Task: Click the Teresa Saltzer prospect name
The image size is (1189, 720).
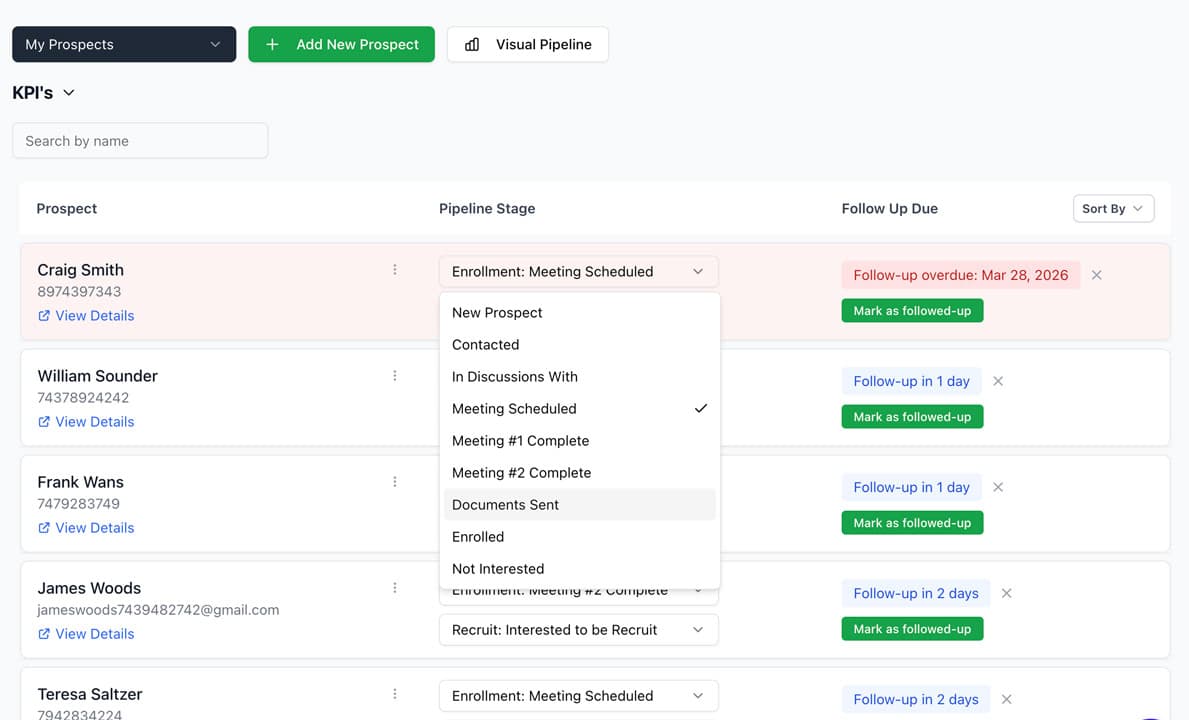Action: click(90, 694)
